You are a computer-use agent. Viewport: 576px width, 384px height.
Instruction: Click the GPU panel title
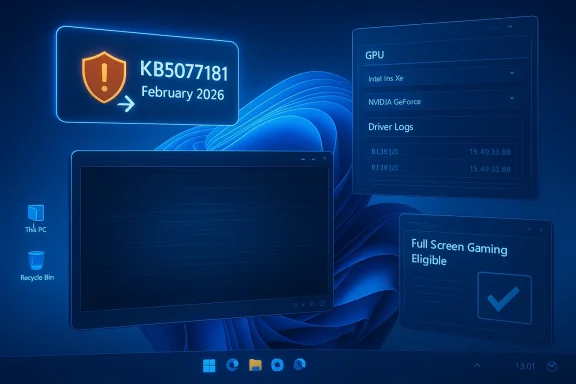click(x=374, y=55)
